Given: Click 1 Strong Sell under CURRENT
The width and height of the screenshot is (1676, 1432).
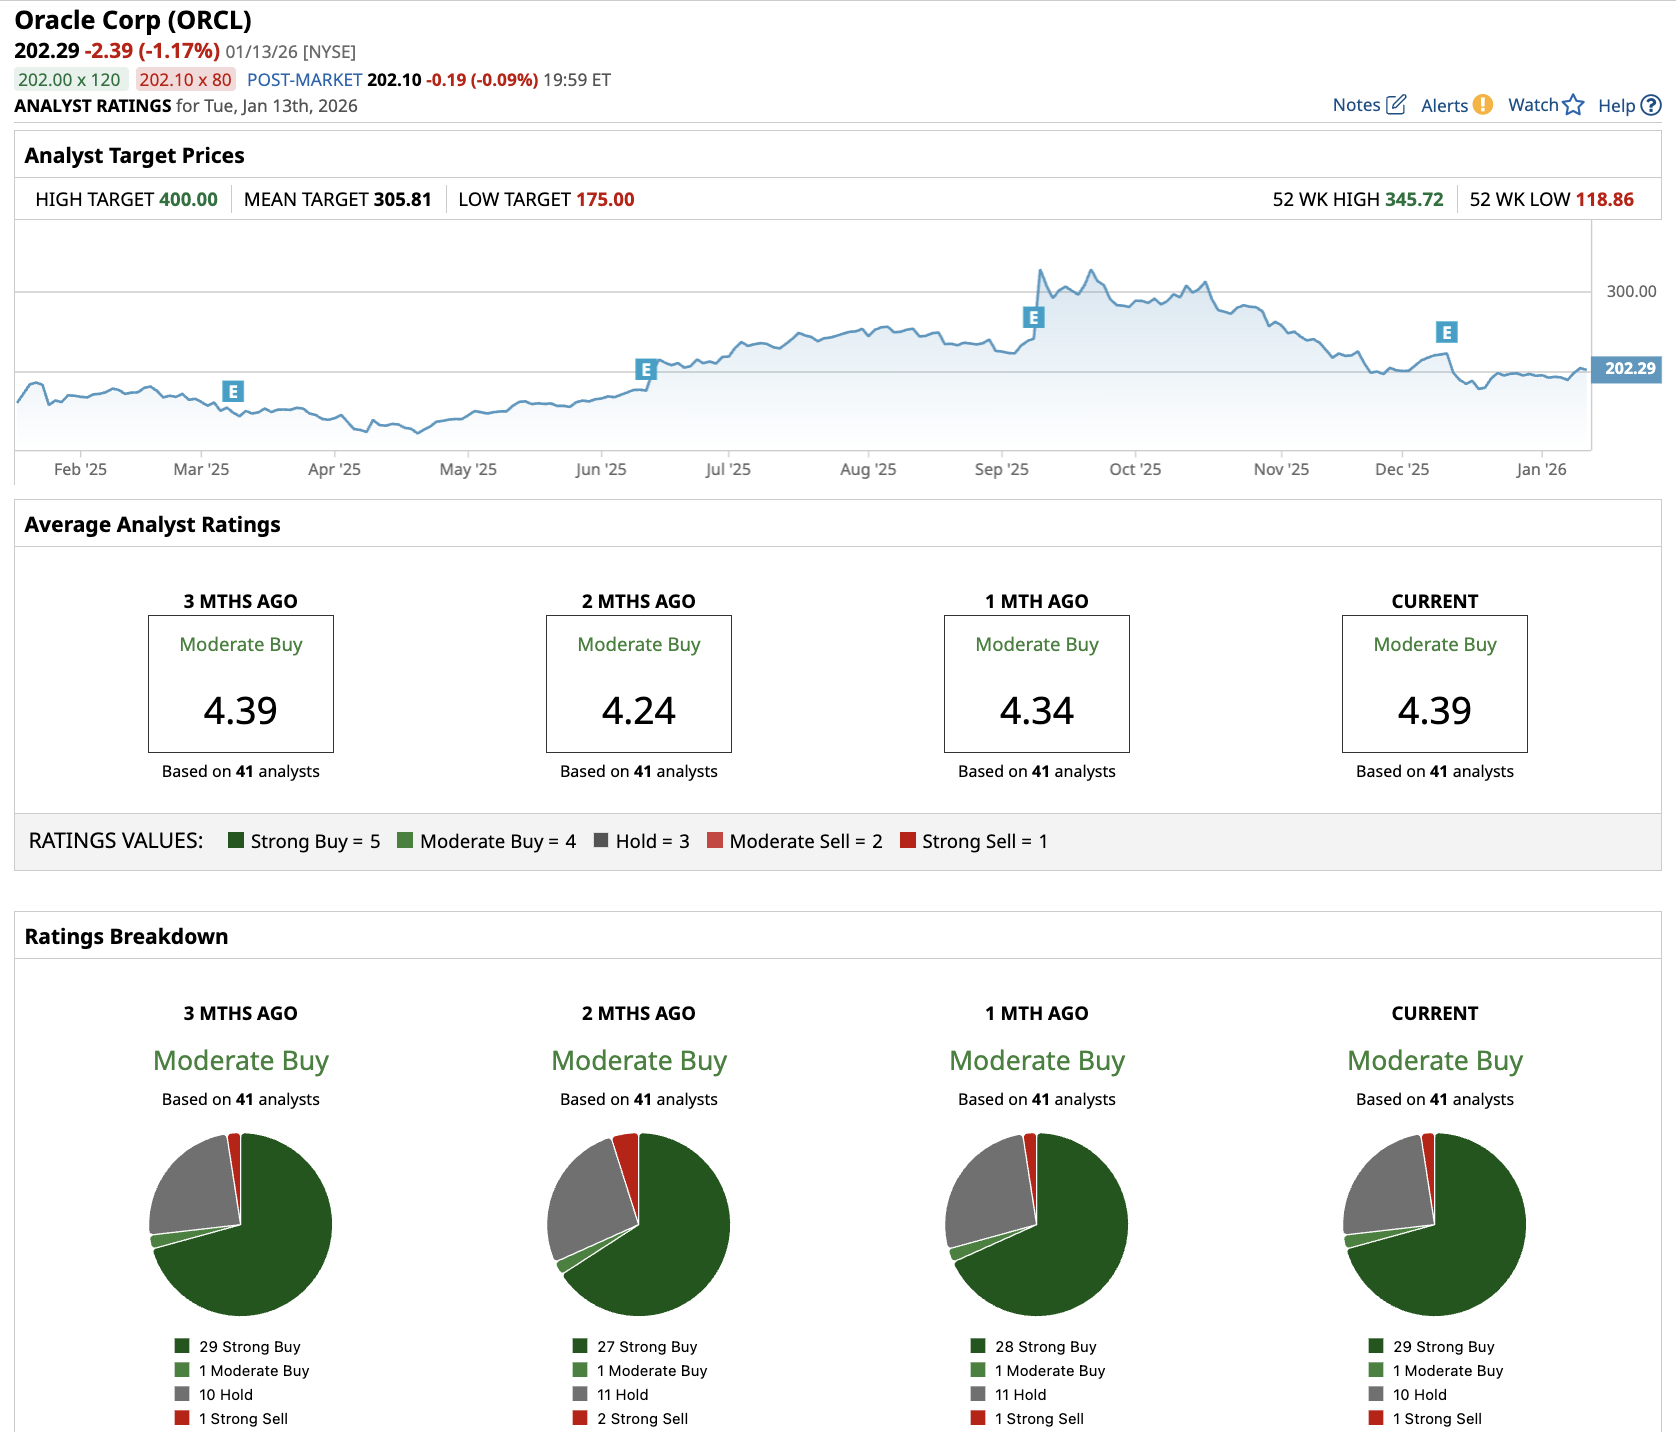Looking at the screenshot, I should tap(1438, 1418).
